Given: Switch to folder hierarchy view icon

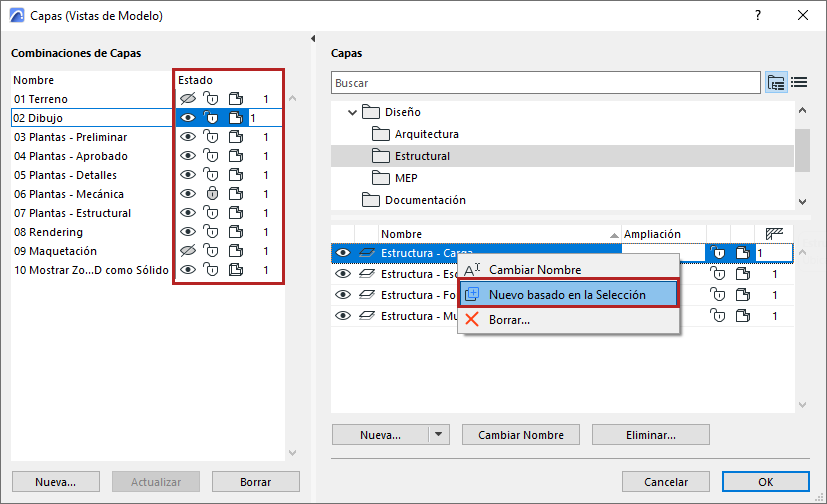Looking at the screenshot, I should (776, 83).
